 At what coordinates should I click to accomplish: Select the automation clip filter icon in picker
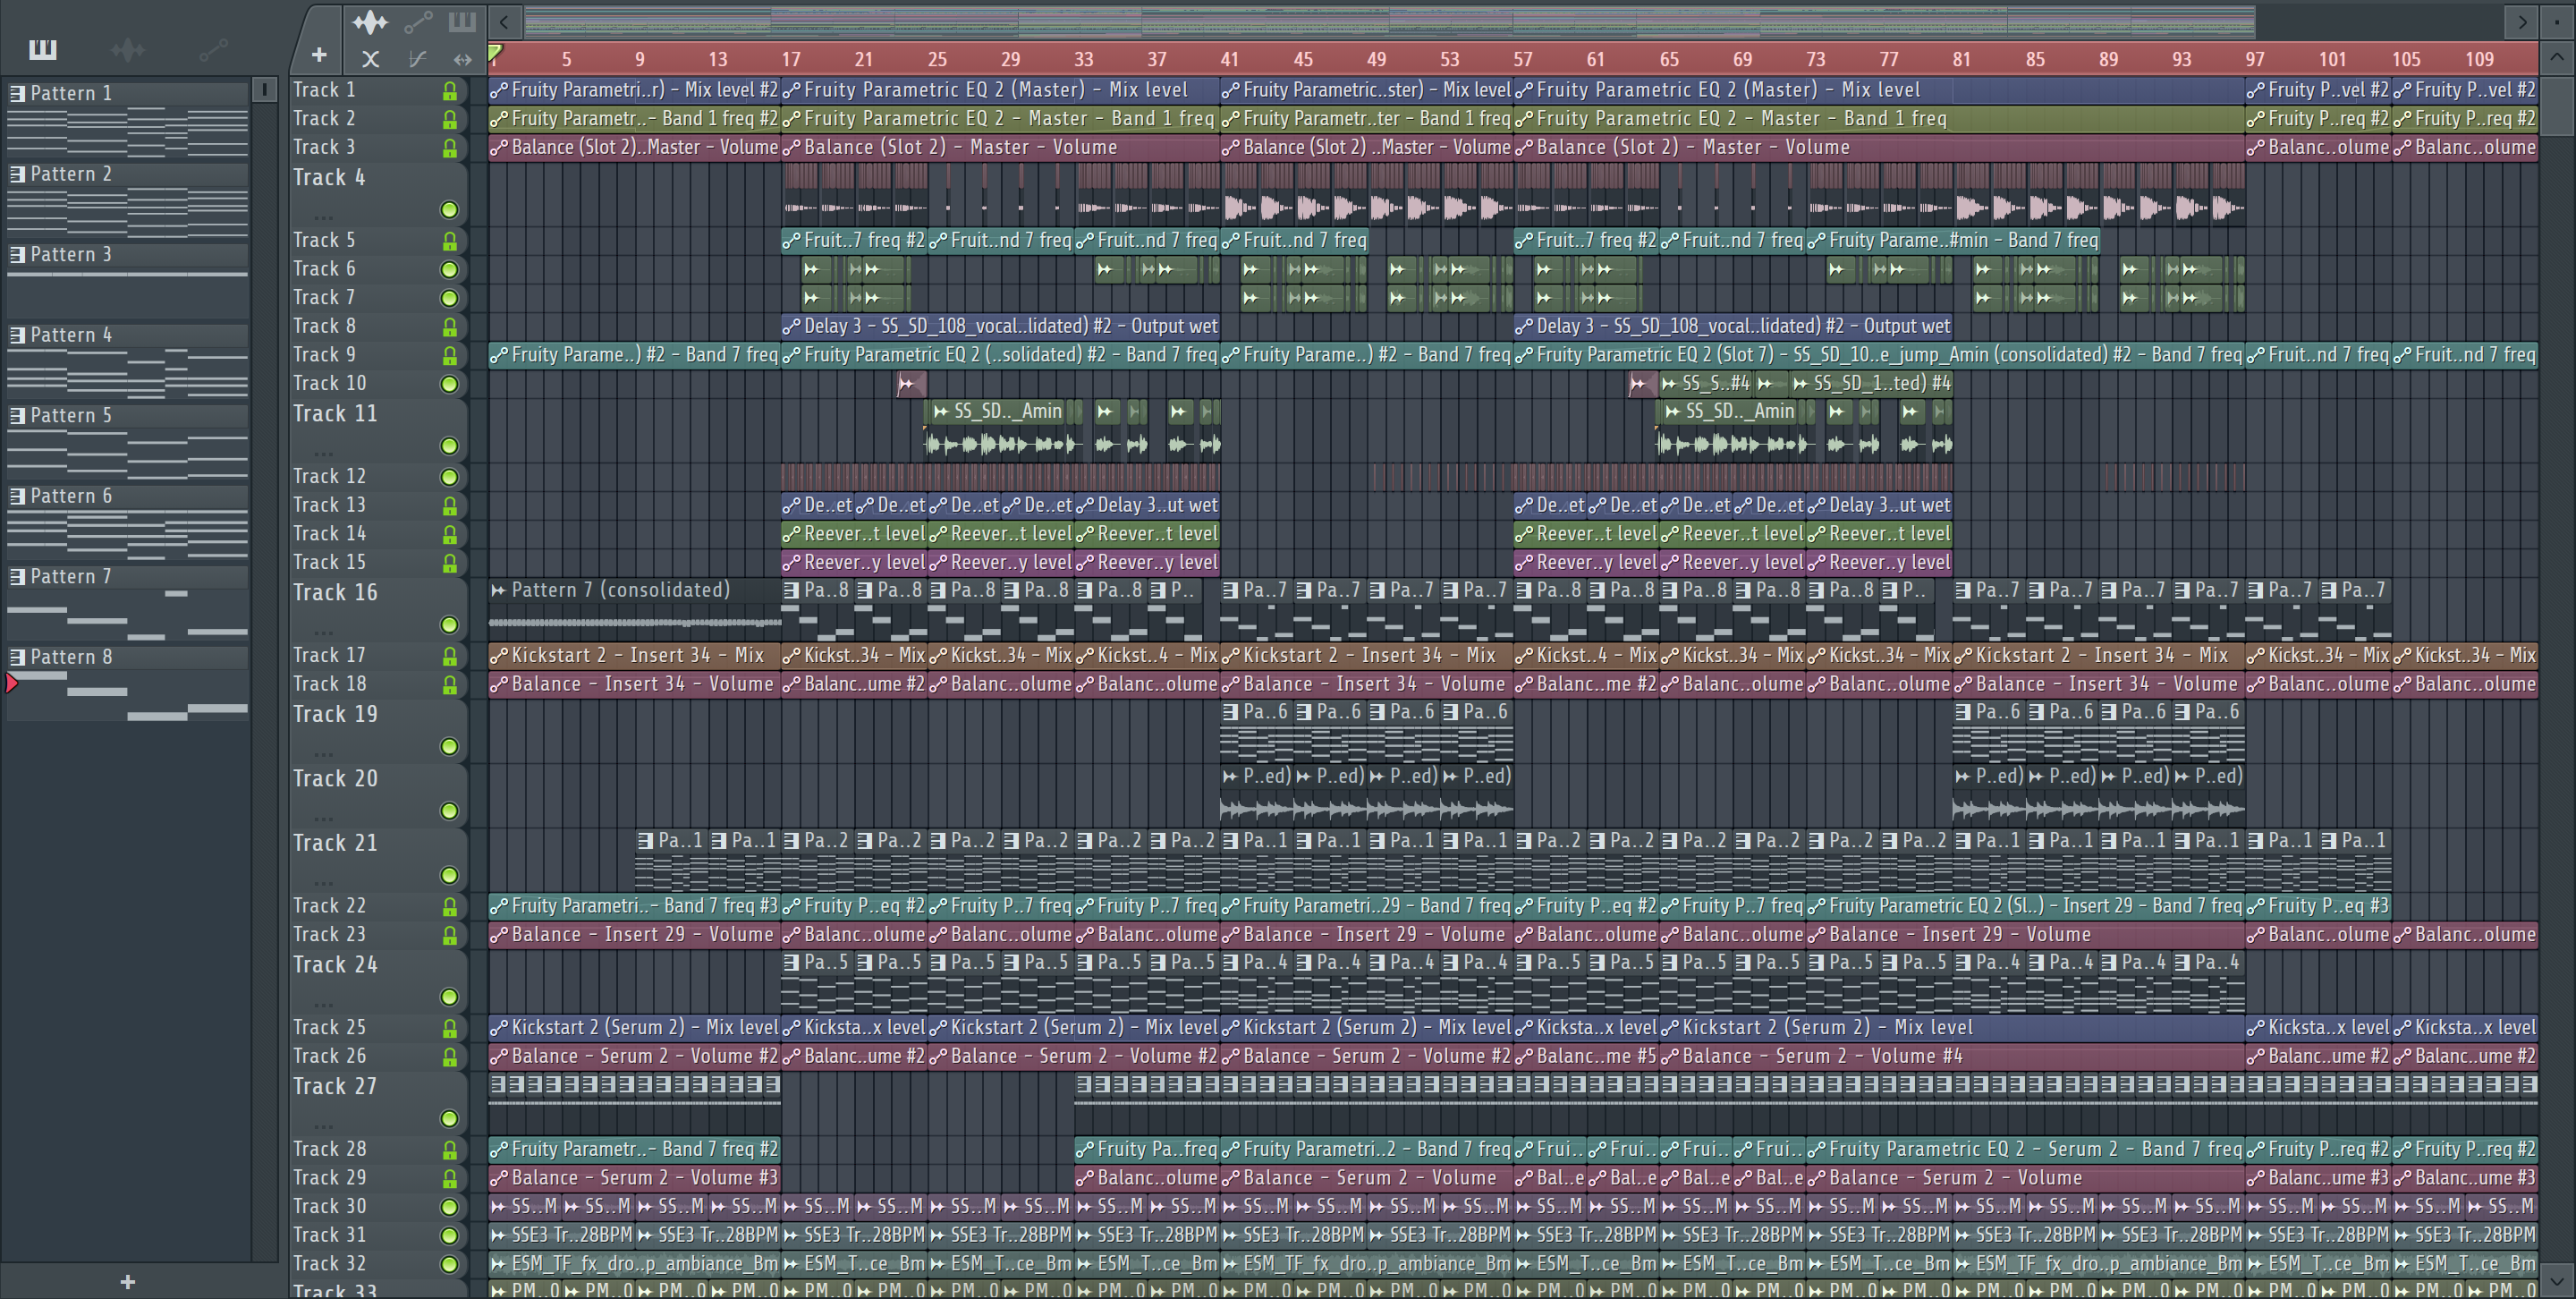[212, 48]
